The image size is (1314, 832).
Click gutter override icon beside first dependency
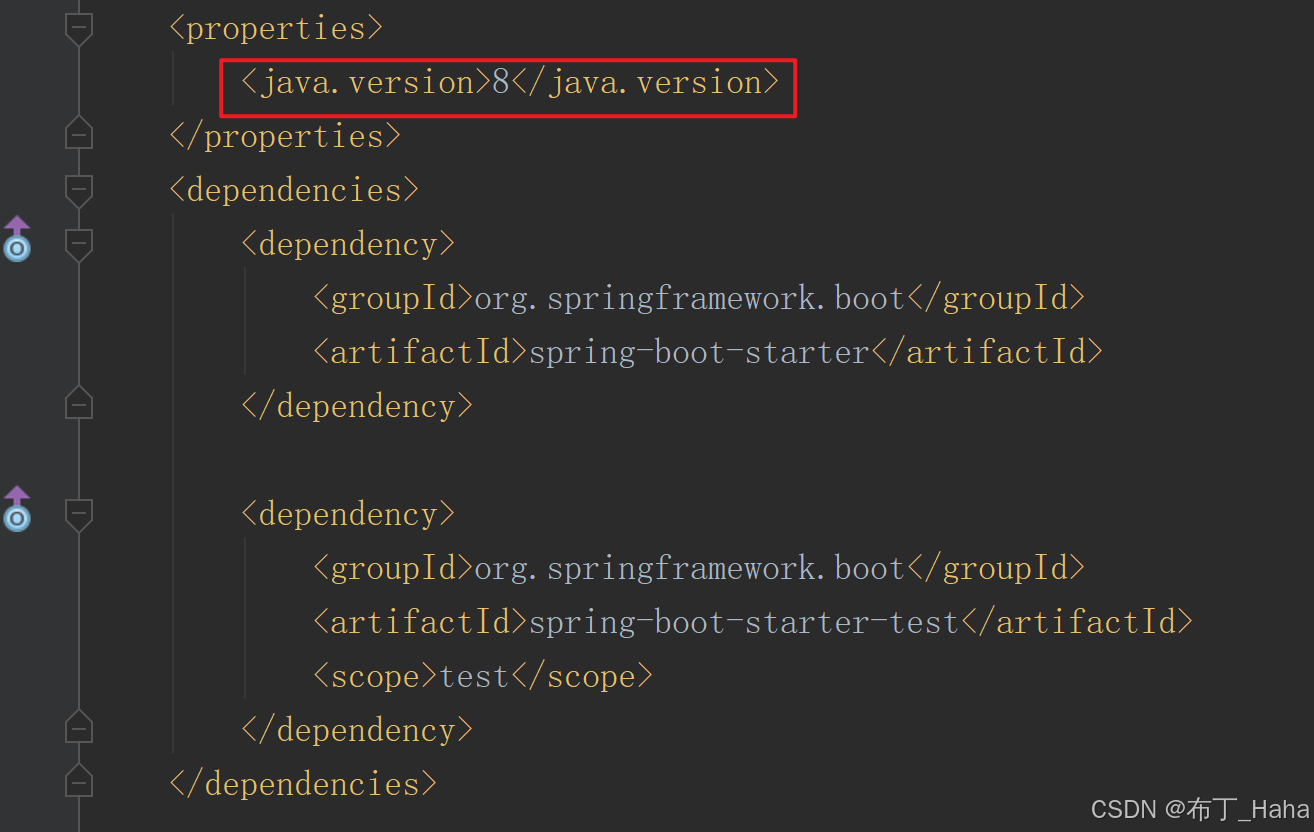17,238
